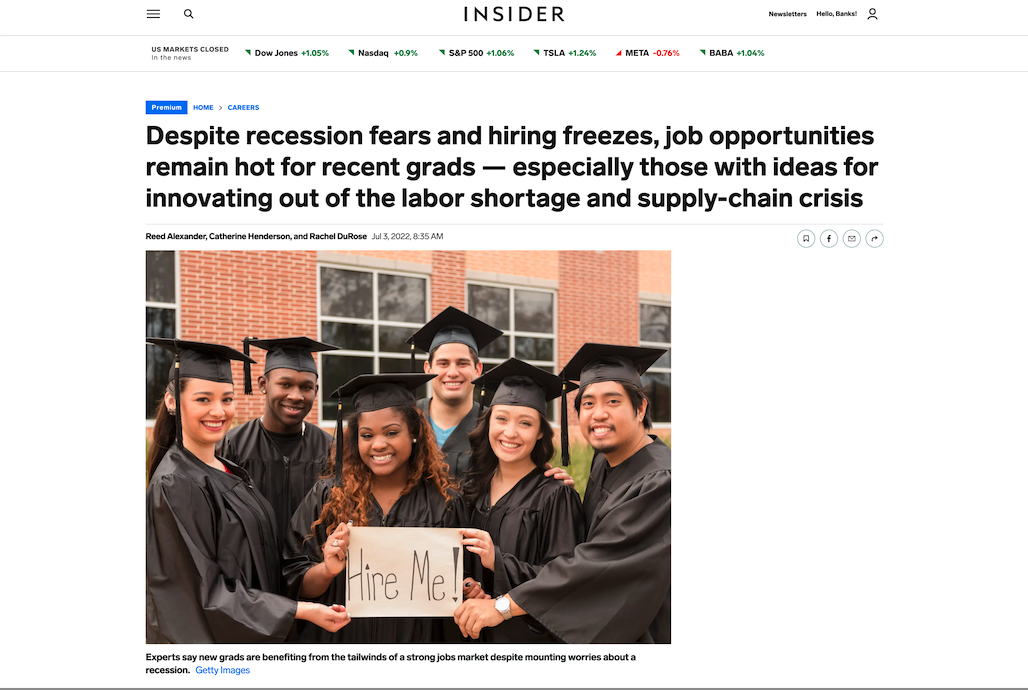Screen dimensions: 1028x690
Task: Save article with the bookmark icon
Action: [806, 239]
